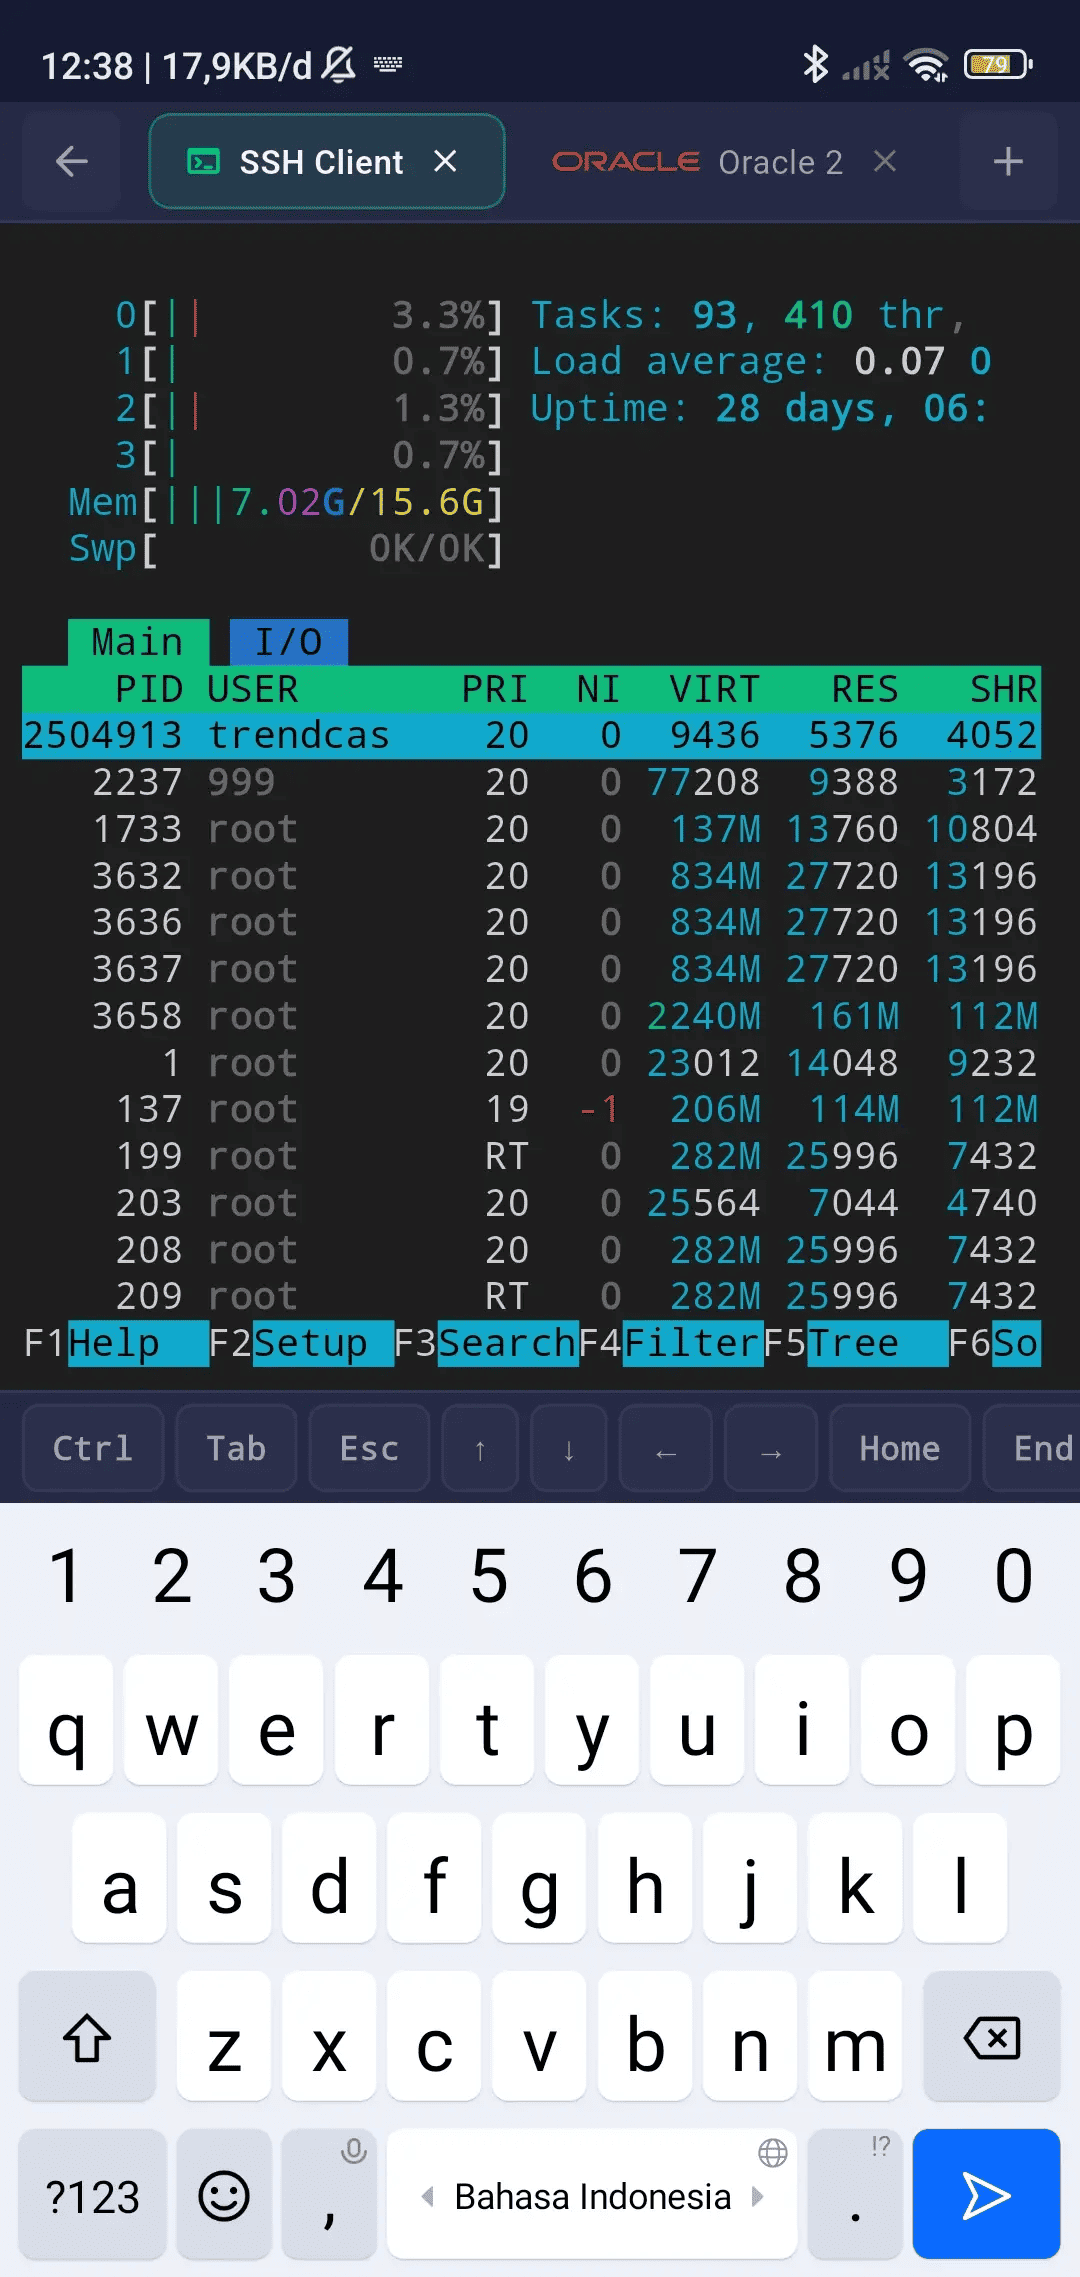1080x2277 pixels.
Task: Tap the F3 Search function label
Action: (x=485, y=1343)
